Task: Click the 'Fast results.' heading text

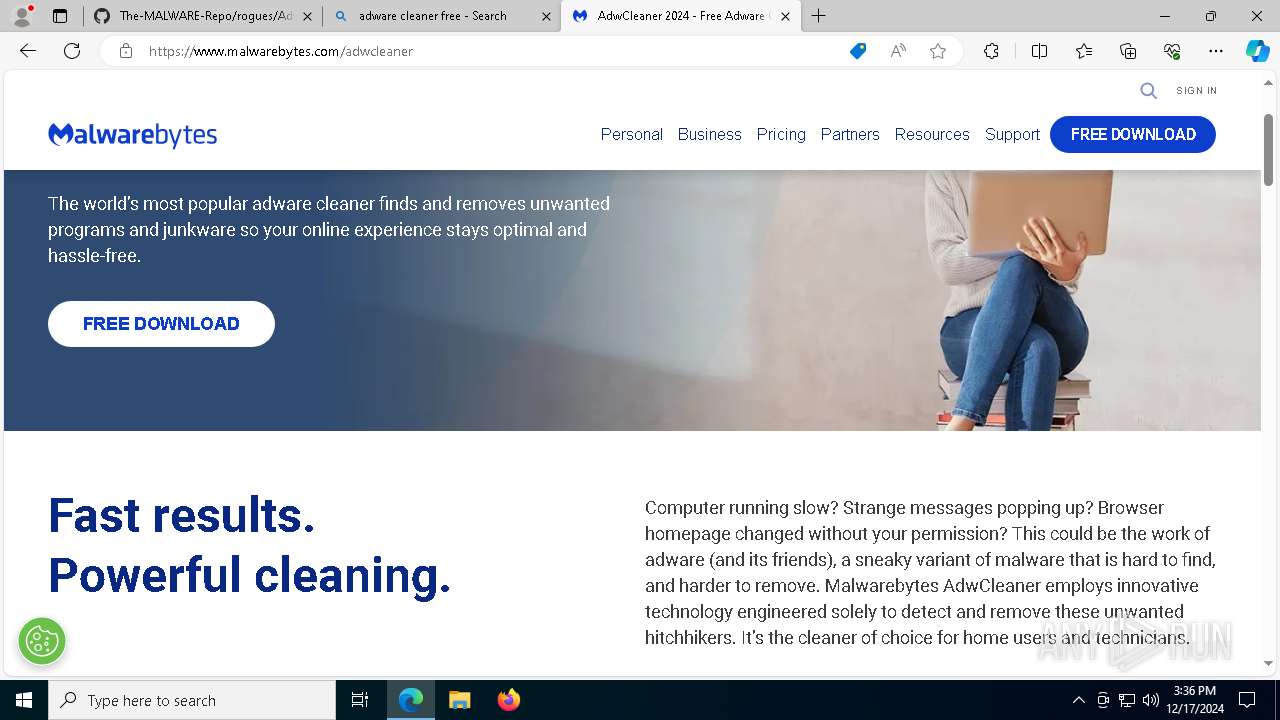Action: pyautogui.click(x=182, y=516)
